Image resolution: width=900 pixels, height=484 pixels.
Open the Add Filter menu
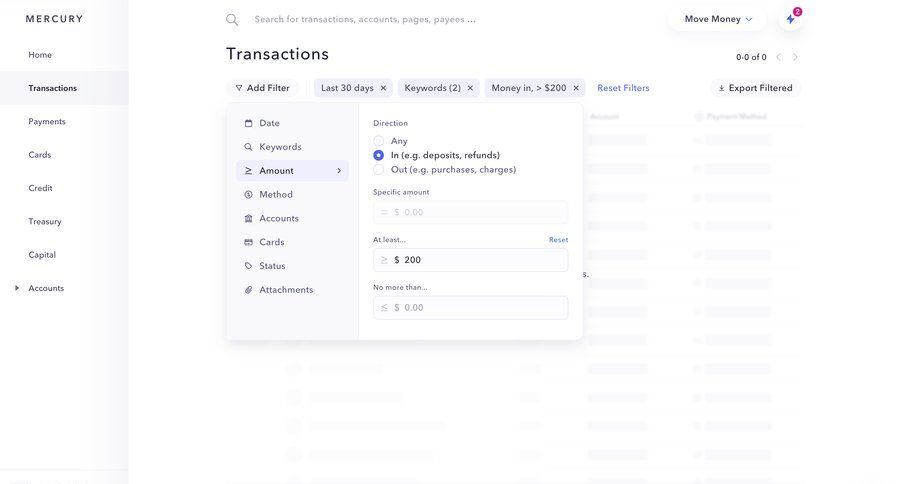pyautogui.click(x=262, y=88)
